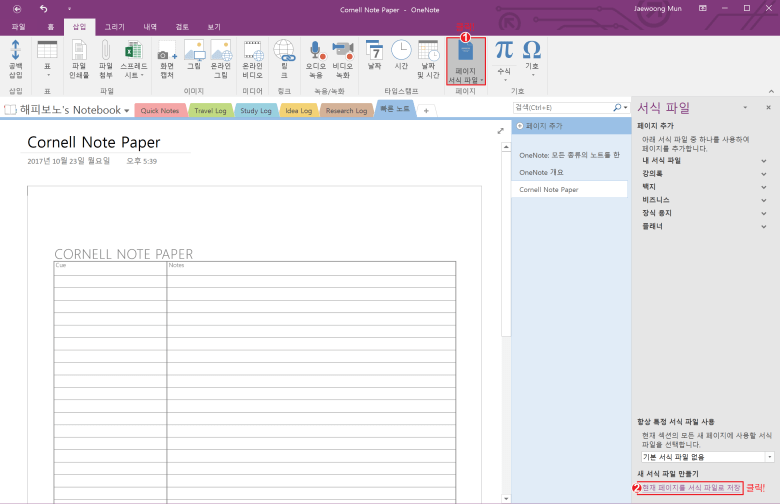780x504 pixels.
Task: Open the 파일 menu tab
Action: (18, 27)
